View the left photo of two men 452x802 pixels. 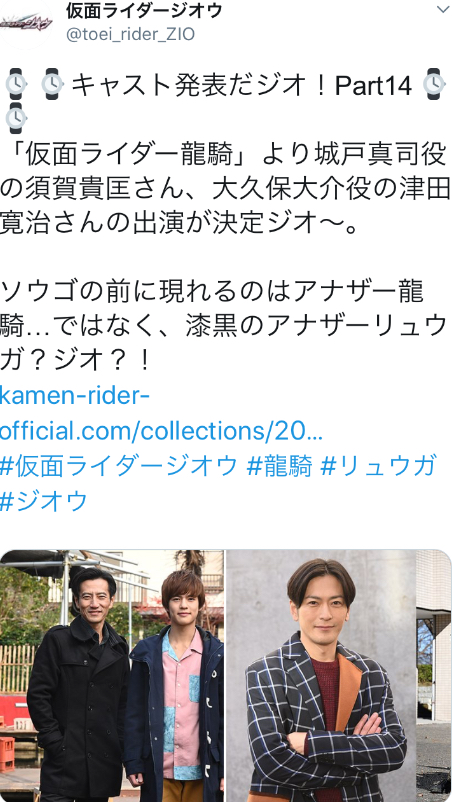(x=112, y=676)
